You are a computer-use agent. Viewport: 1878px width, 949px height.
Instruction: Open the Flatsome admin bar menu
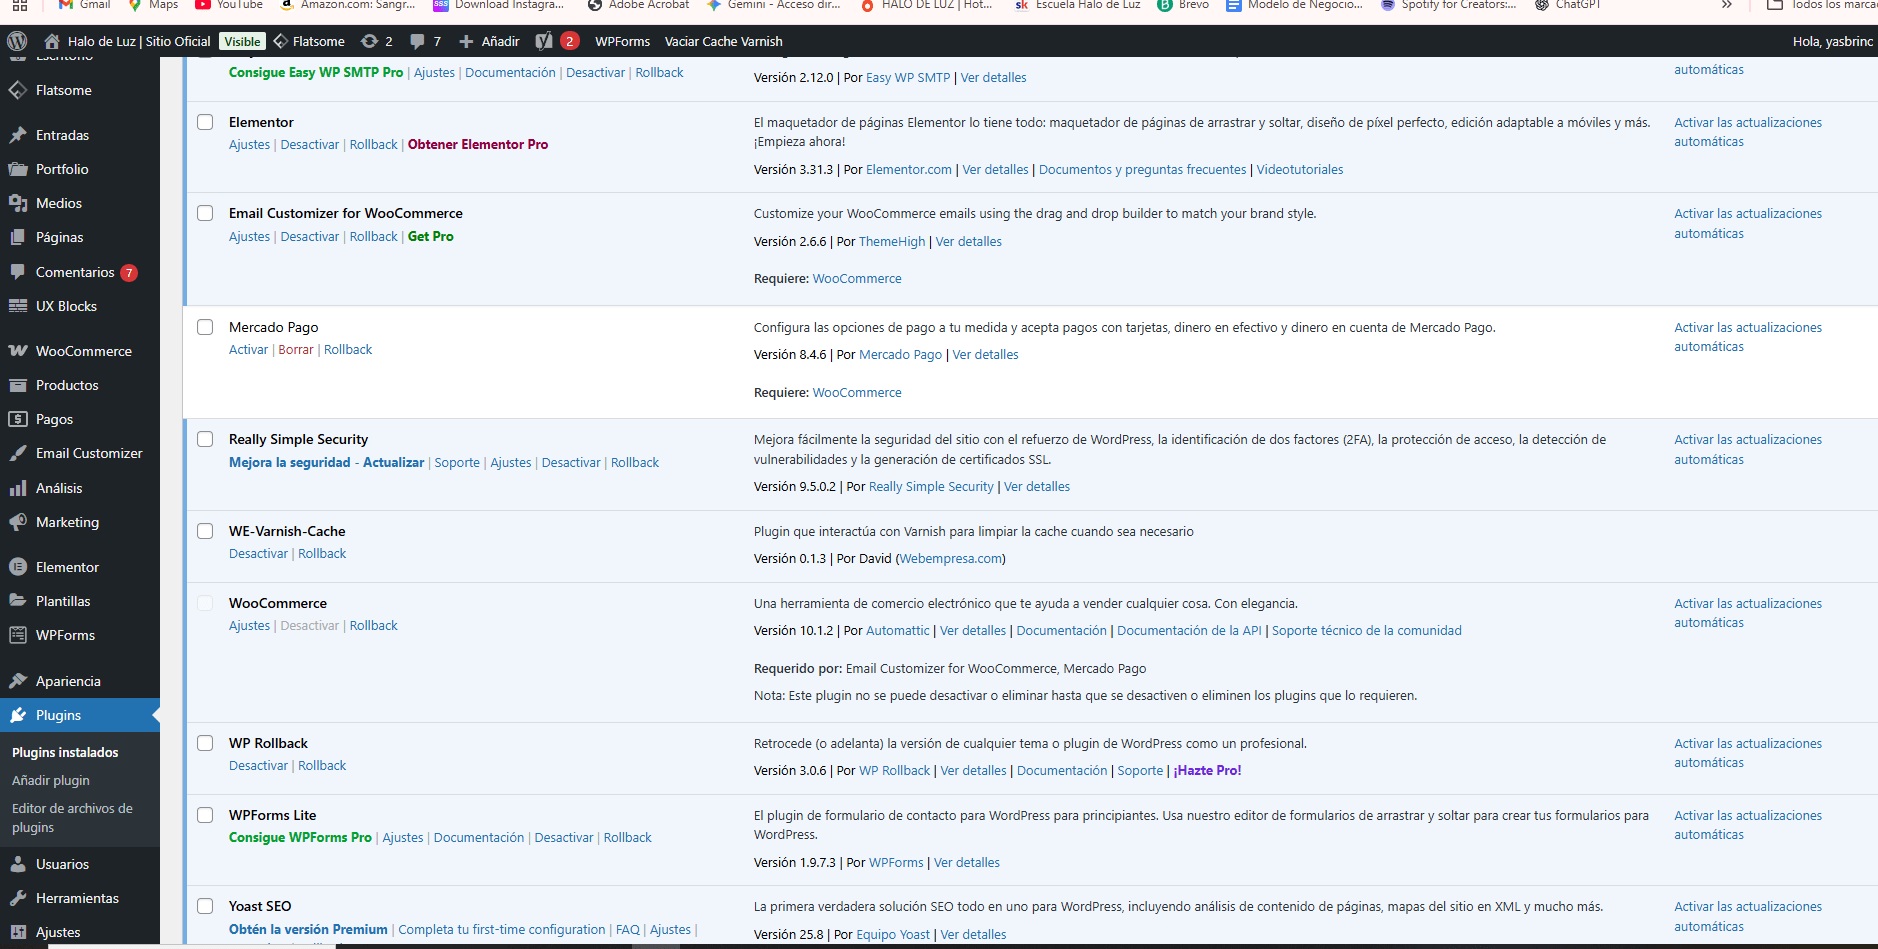coord(309,41)
